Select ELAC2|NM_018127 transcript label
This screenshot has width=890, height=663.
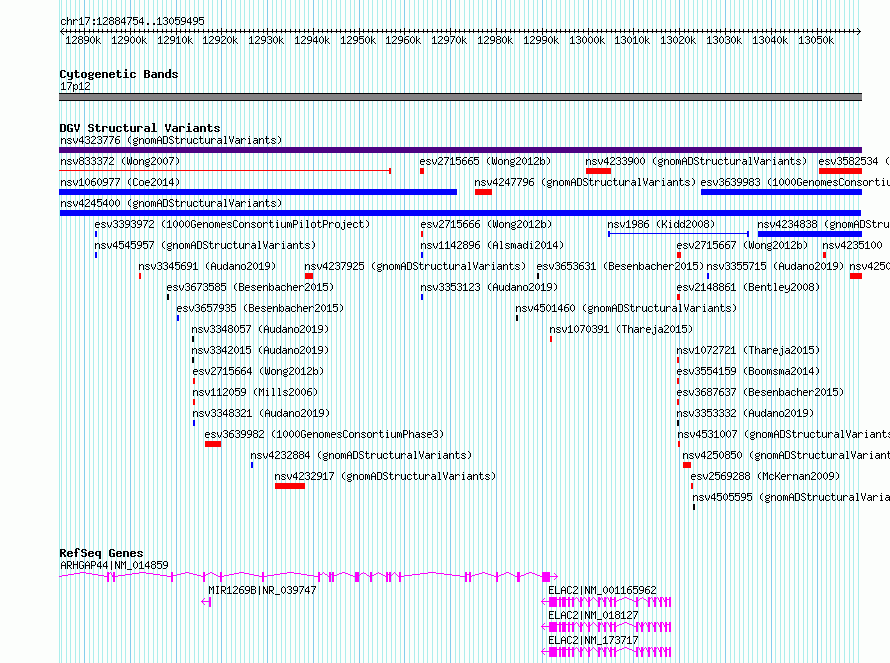pos(593,615)
